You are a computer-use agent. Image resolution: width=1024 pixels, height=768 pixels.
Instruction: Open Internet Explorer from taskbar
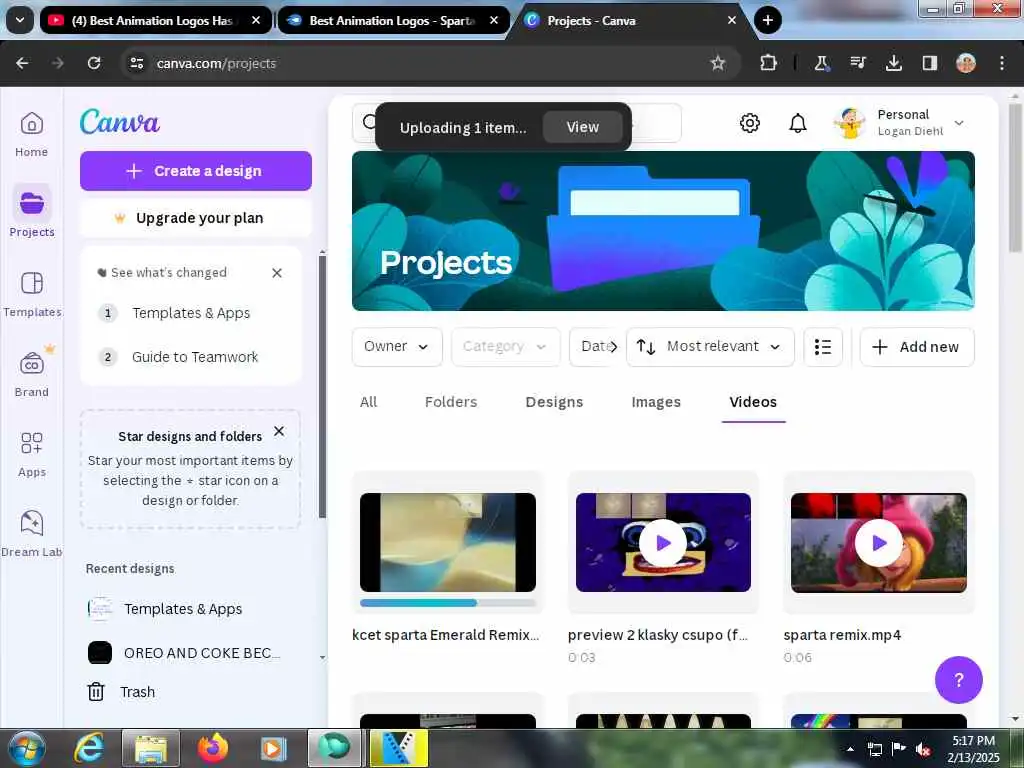coord(89,748)
